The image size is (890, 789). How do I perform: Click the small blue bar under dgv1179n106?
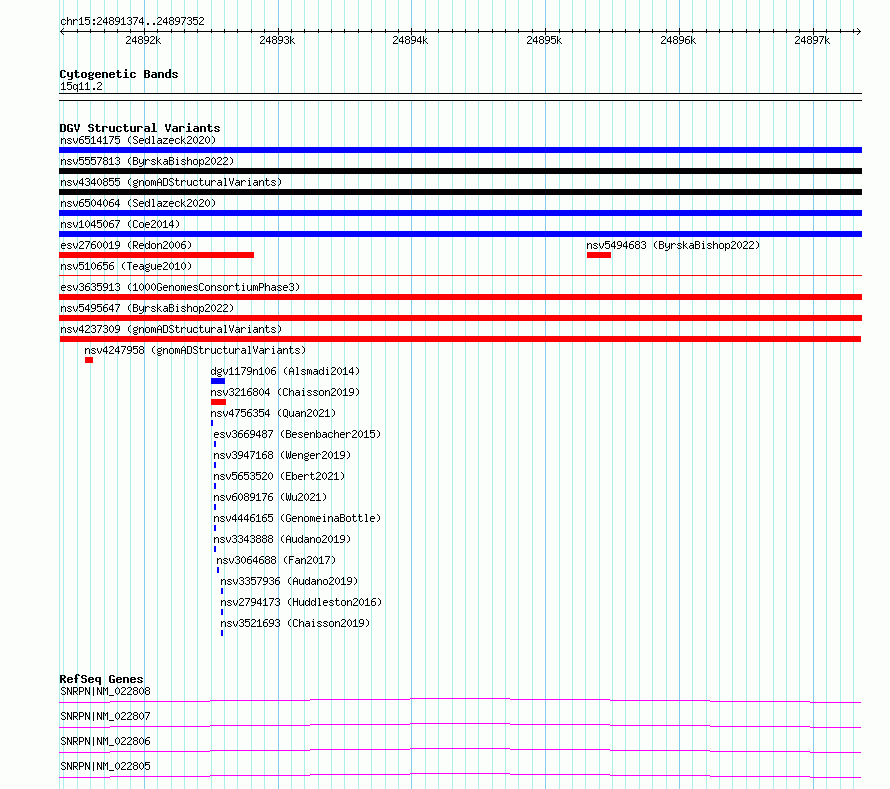click(x=218, y=381)
